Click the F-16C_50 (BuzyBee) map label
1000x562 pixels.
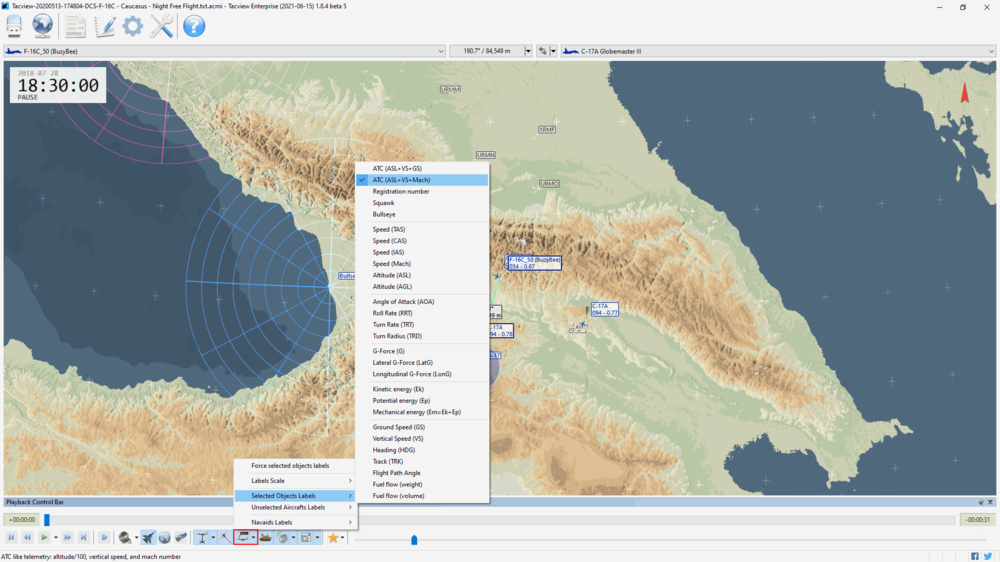[534, 262]
